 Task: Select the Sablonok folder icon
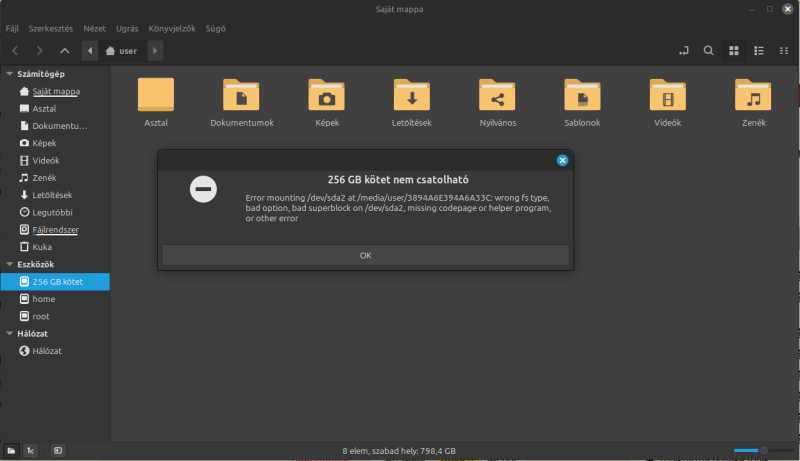(x=582, y=95)
